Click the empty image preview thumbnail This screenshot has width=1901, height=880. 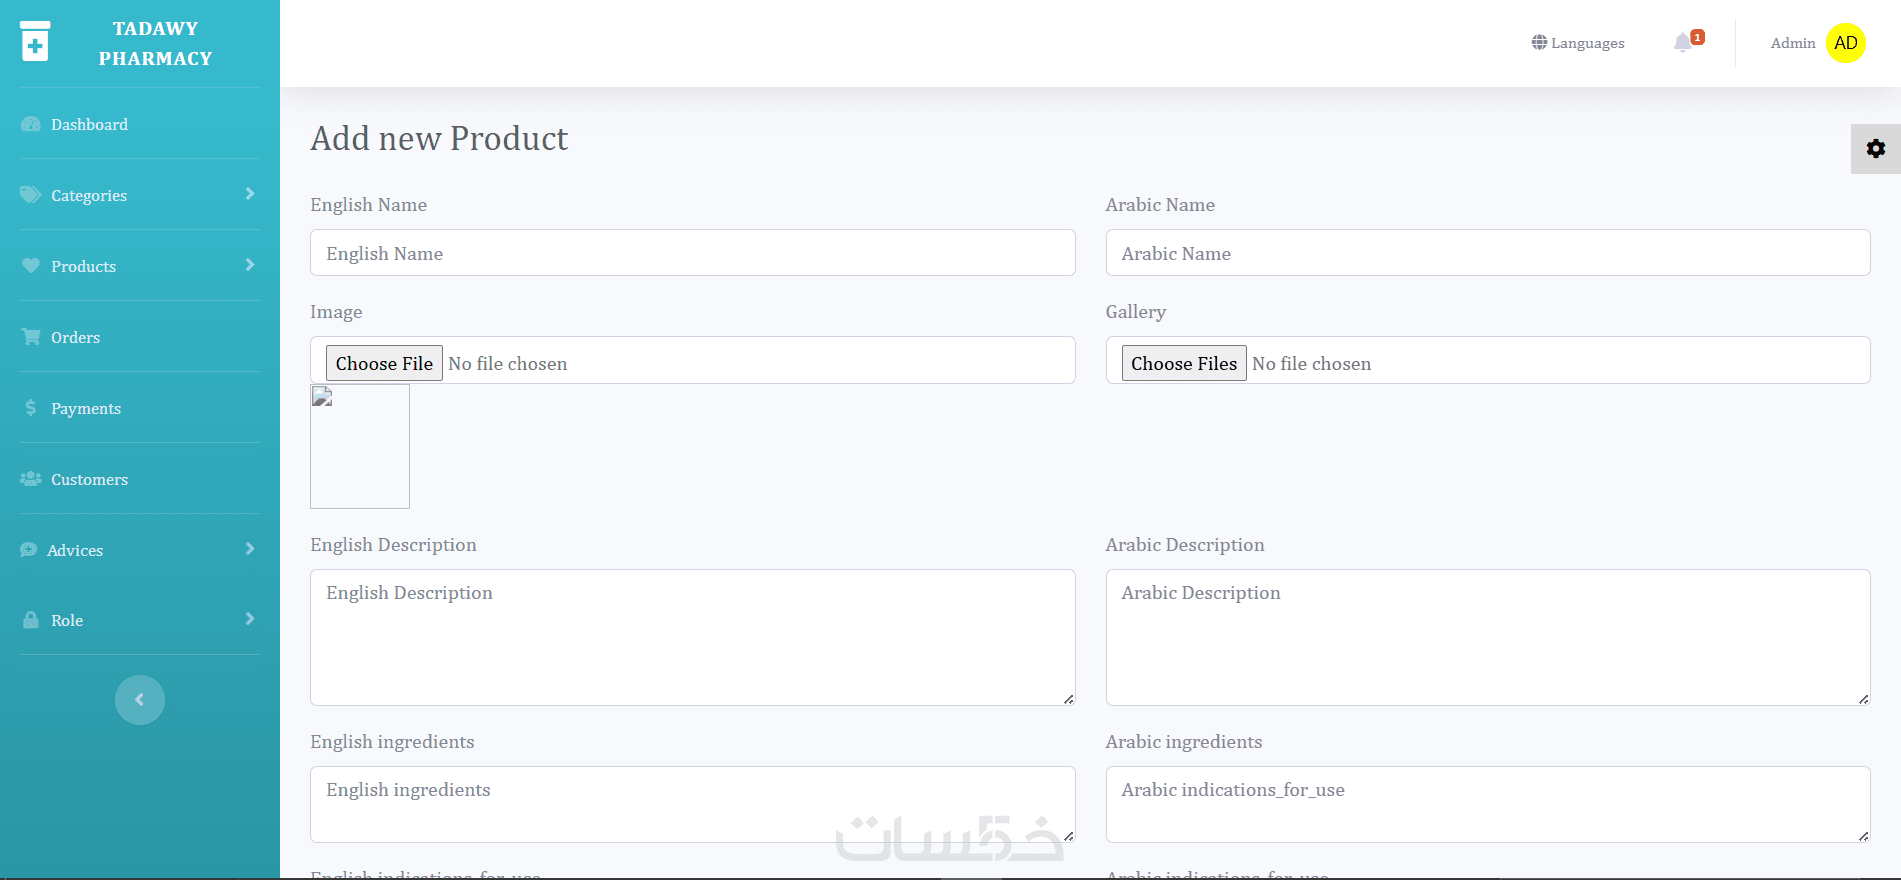[360, 447]
